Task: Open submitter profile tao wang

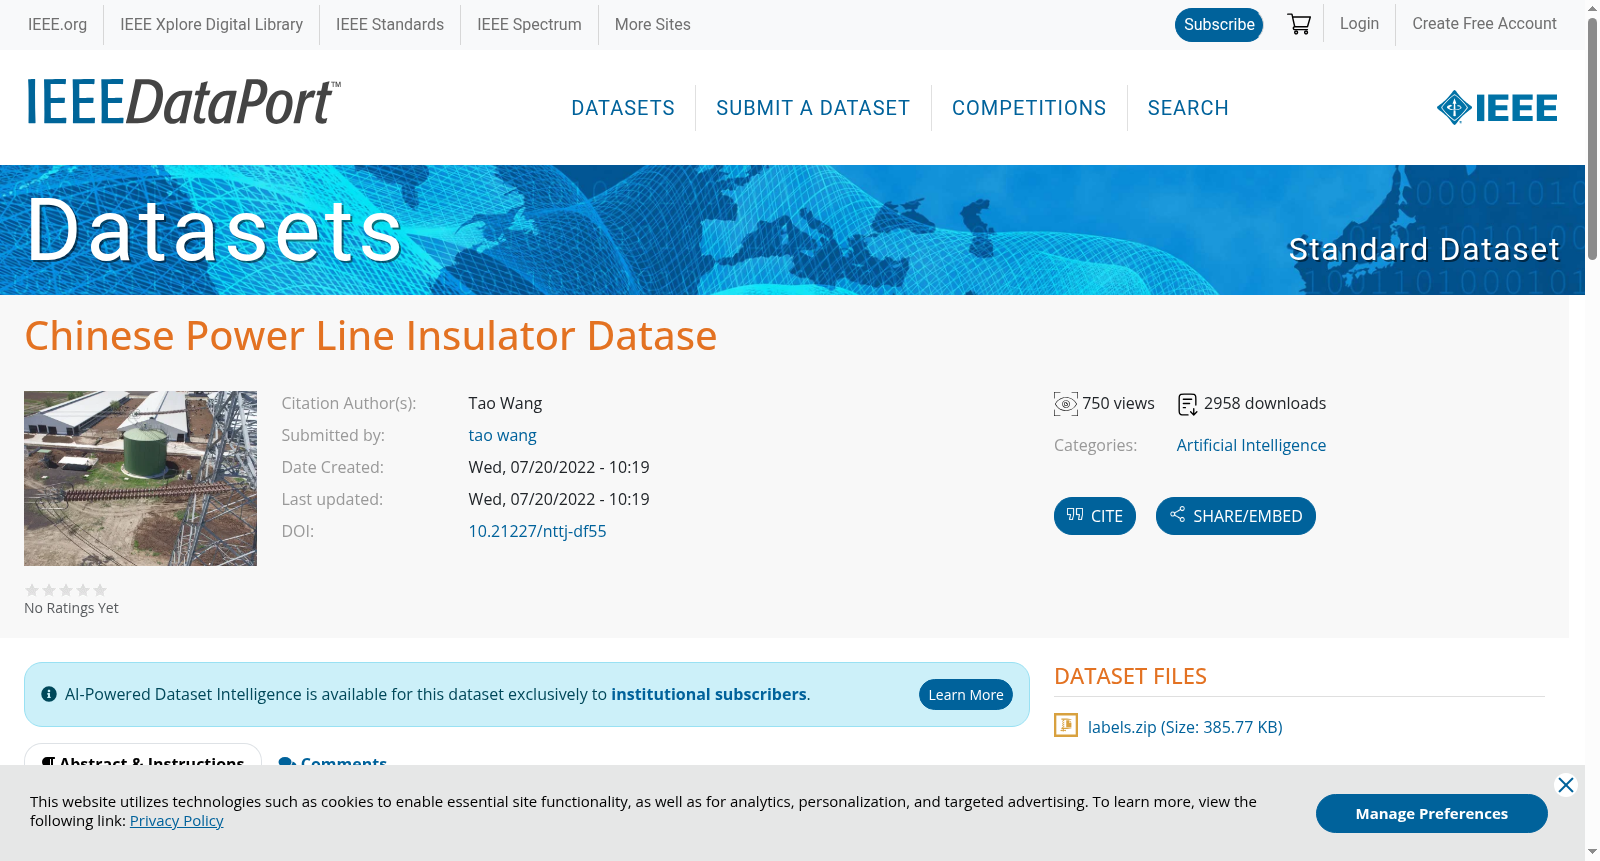Action: pos(503,436)
